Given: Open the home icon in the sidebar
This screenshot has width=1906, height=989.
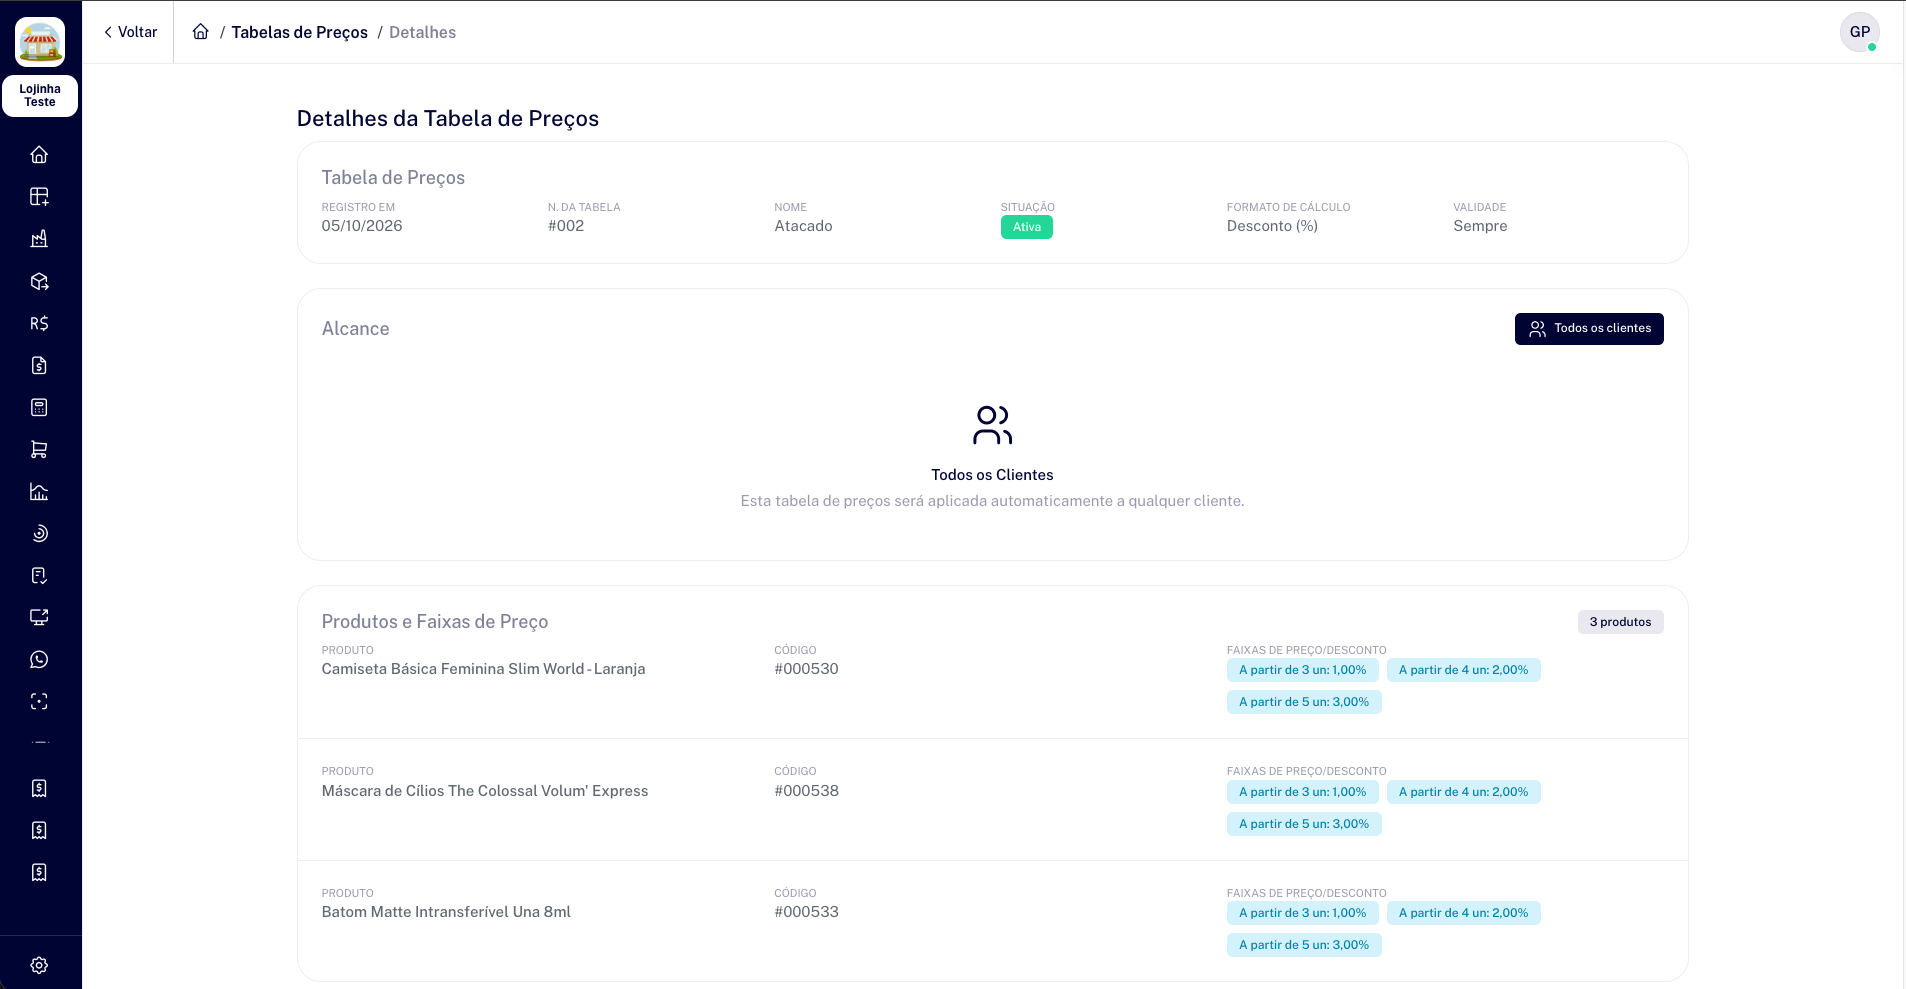Looking at the screenshot, I should (39, 155).
